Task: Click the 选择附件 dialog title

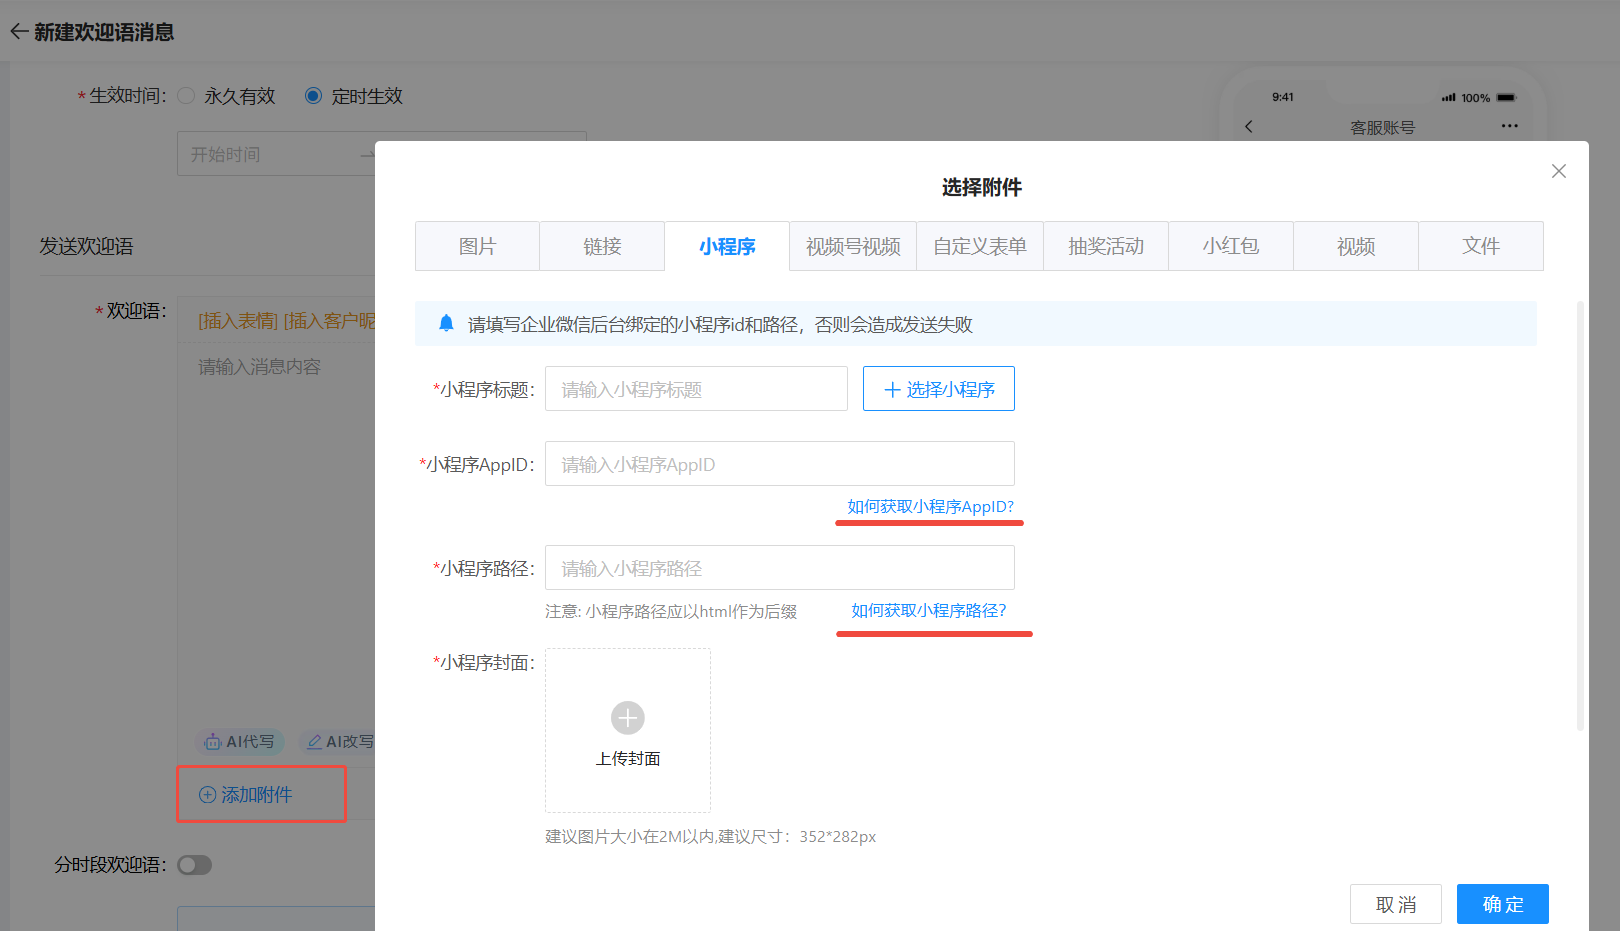Action: pos(982,187)
